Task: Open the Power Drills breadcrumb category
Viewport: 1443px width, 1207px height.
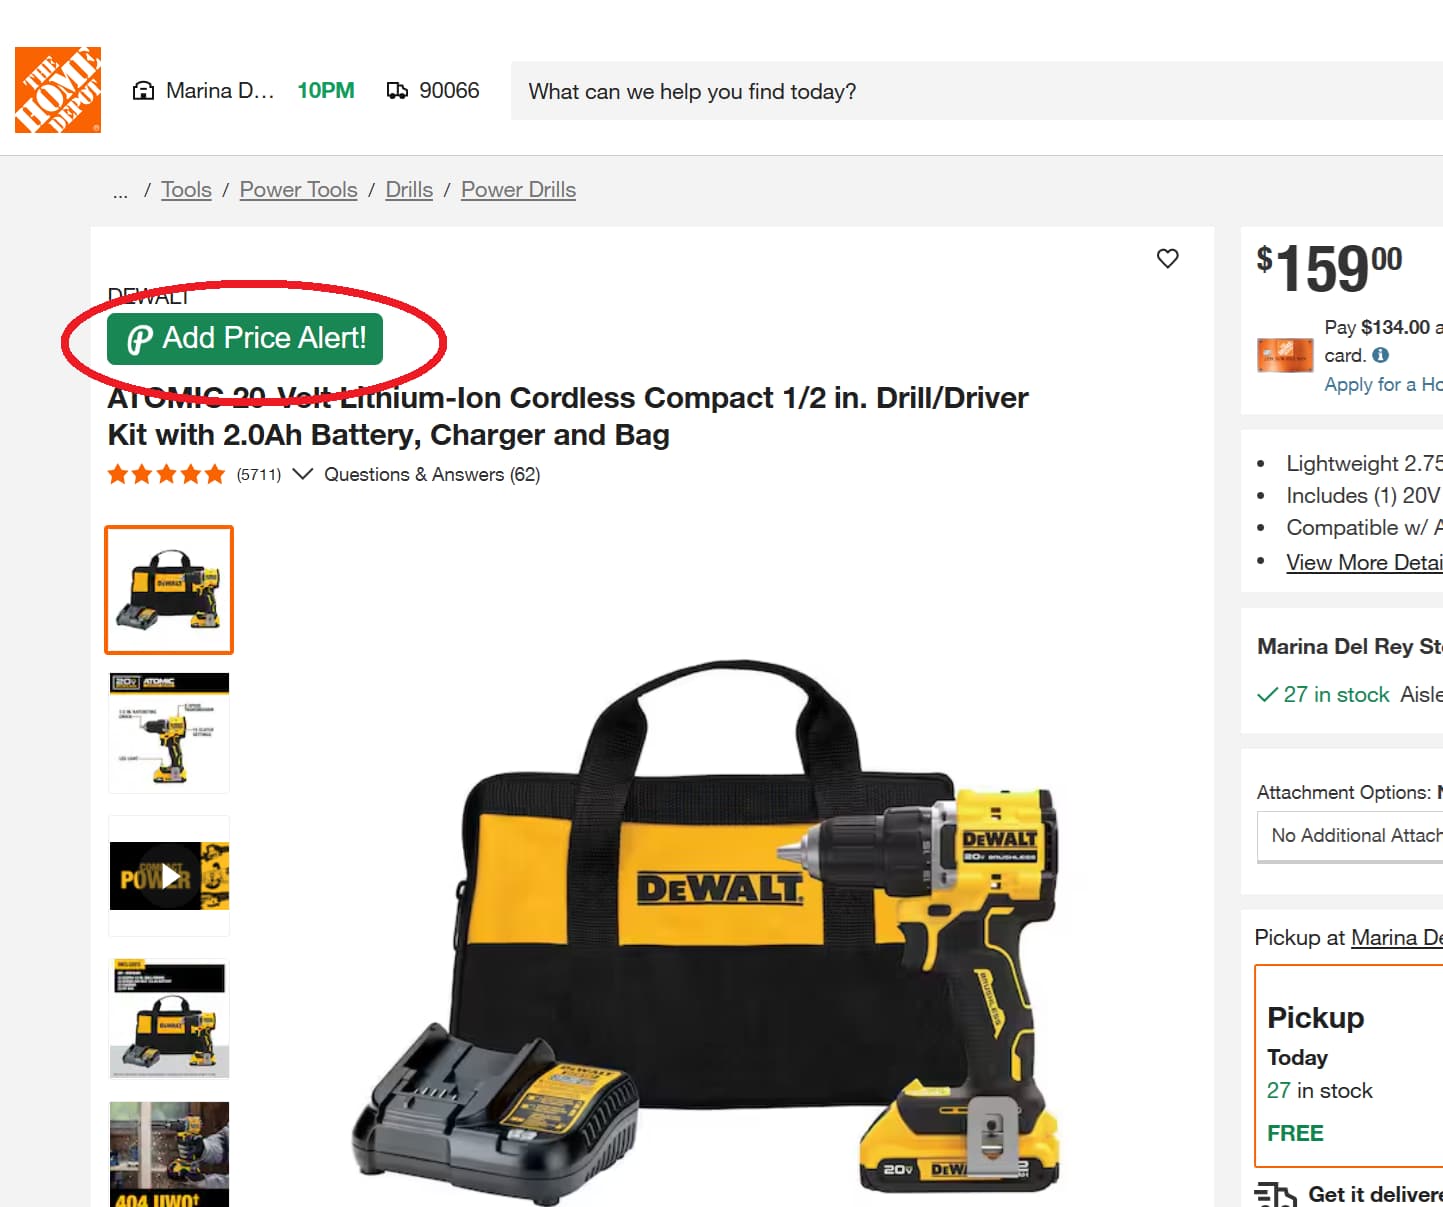Action: (x=518, y=189)
